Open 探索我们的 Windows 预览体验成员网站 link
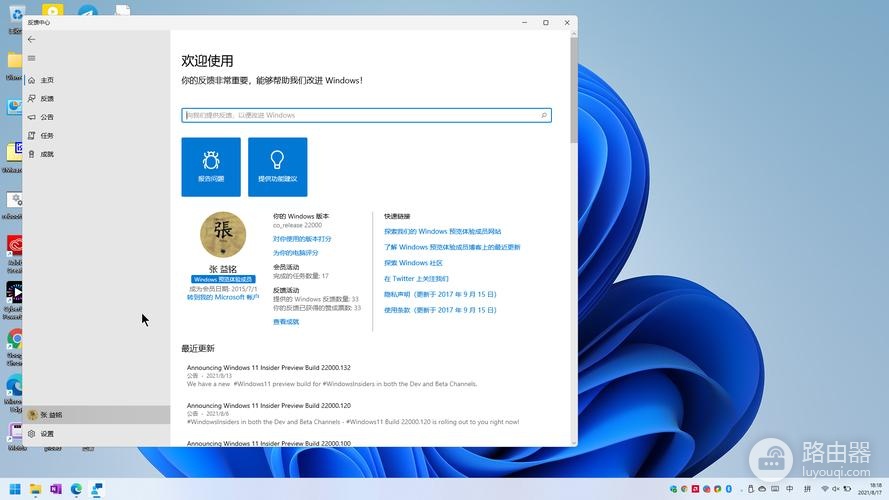Image resolution: width=889 pixels, height=500 pixels. point(442,231)
